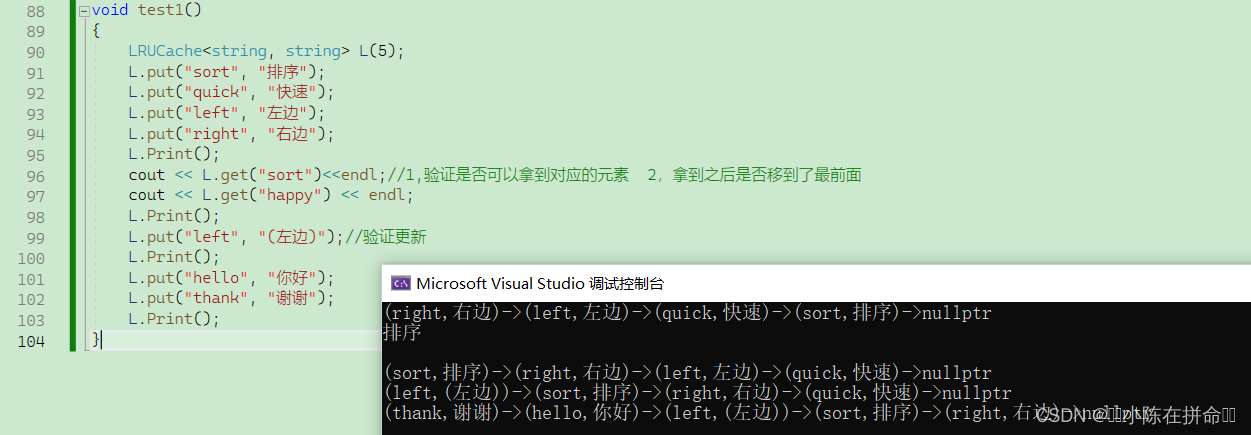This screenshot has height=435, width=1251.
Task: Click the cout << L.get("sort") statement
Action: tap(257, 175)
